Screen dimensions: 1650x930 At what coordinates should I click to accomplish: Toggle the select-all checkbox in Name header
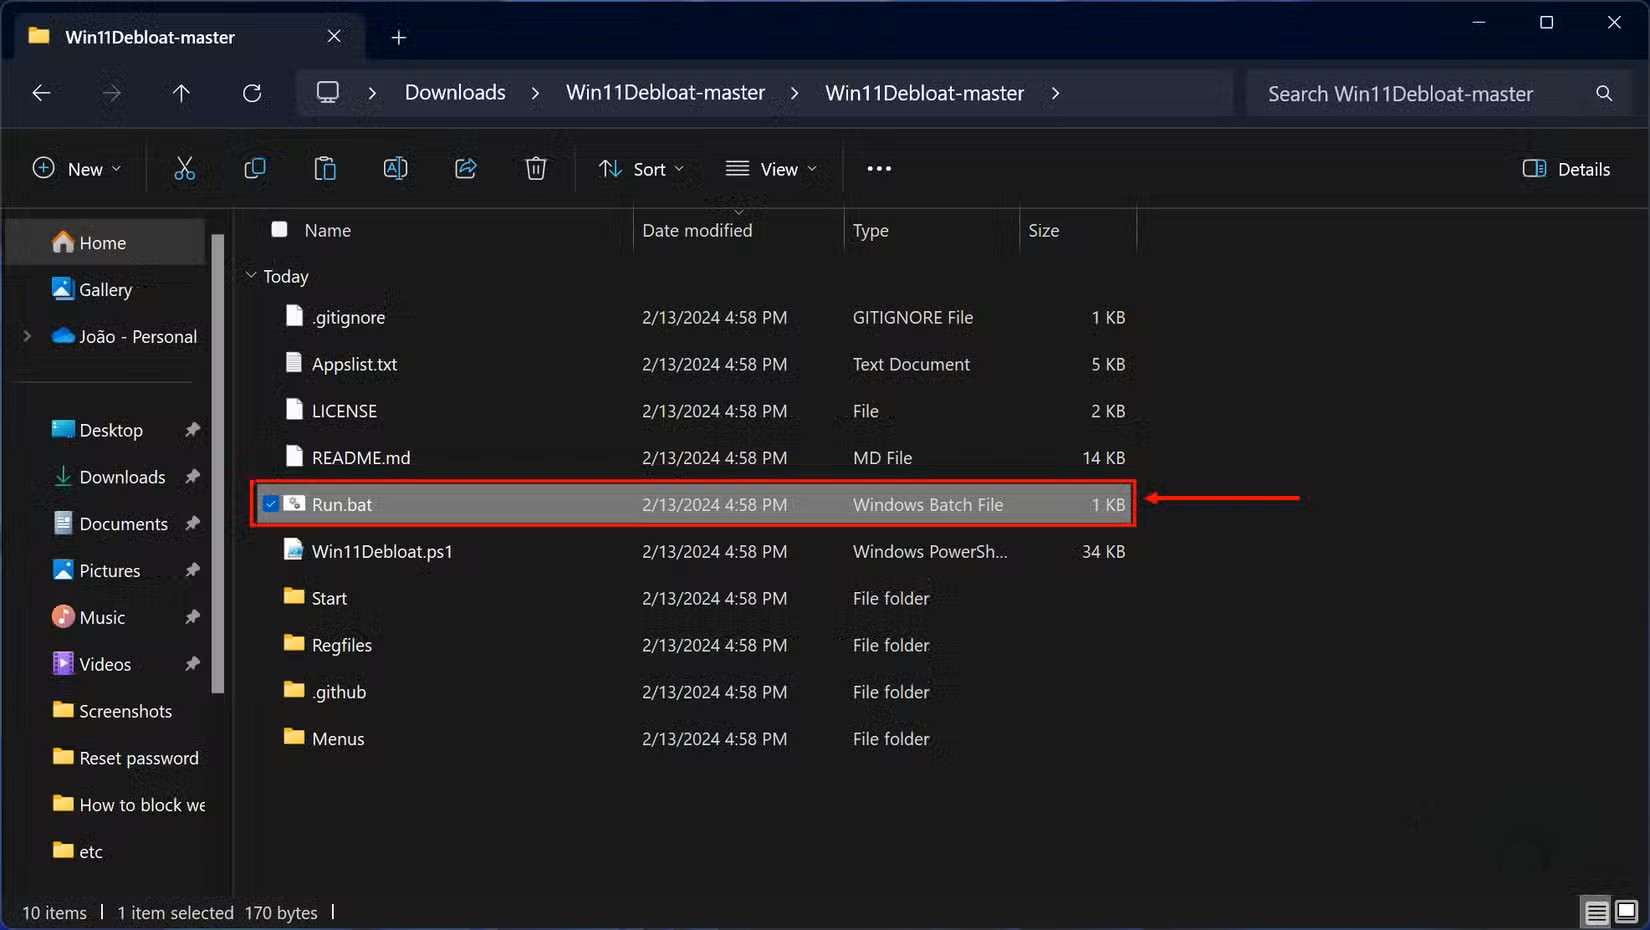(x=280, y=229)
